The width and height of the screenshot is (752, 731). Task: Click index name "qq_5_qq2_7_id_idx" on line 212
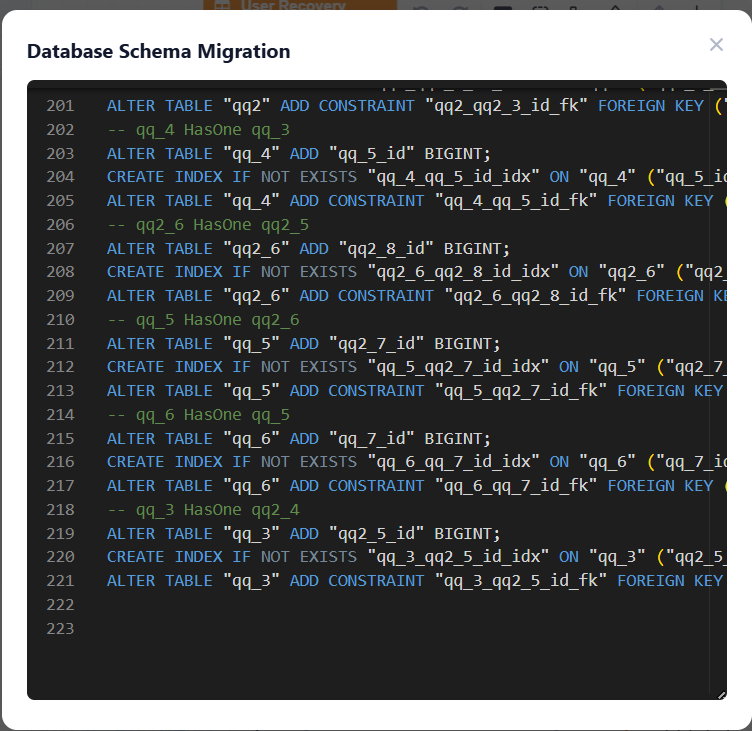point(458,367)
